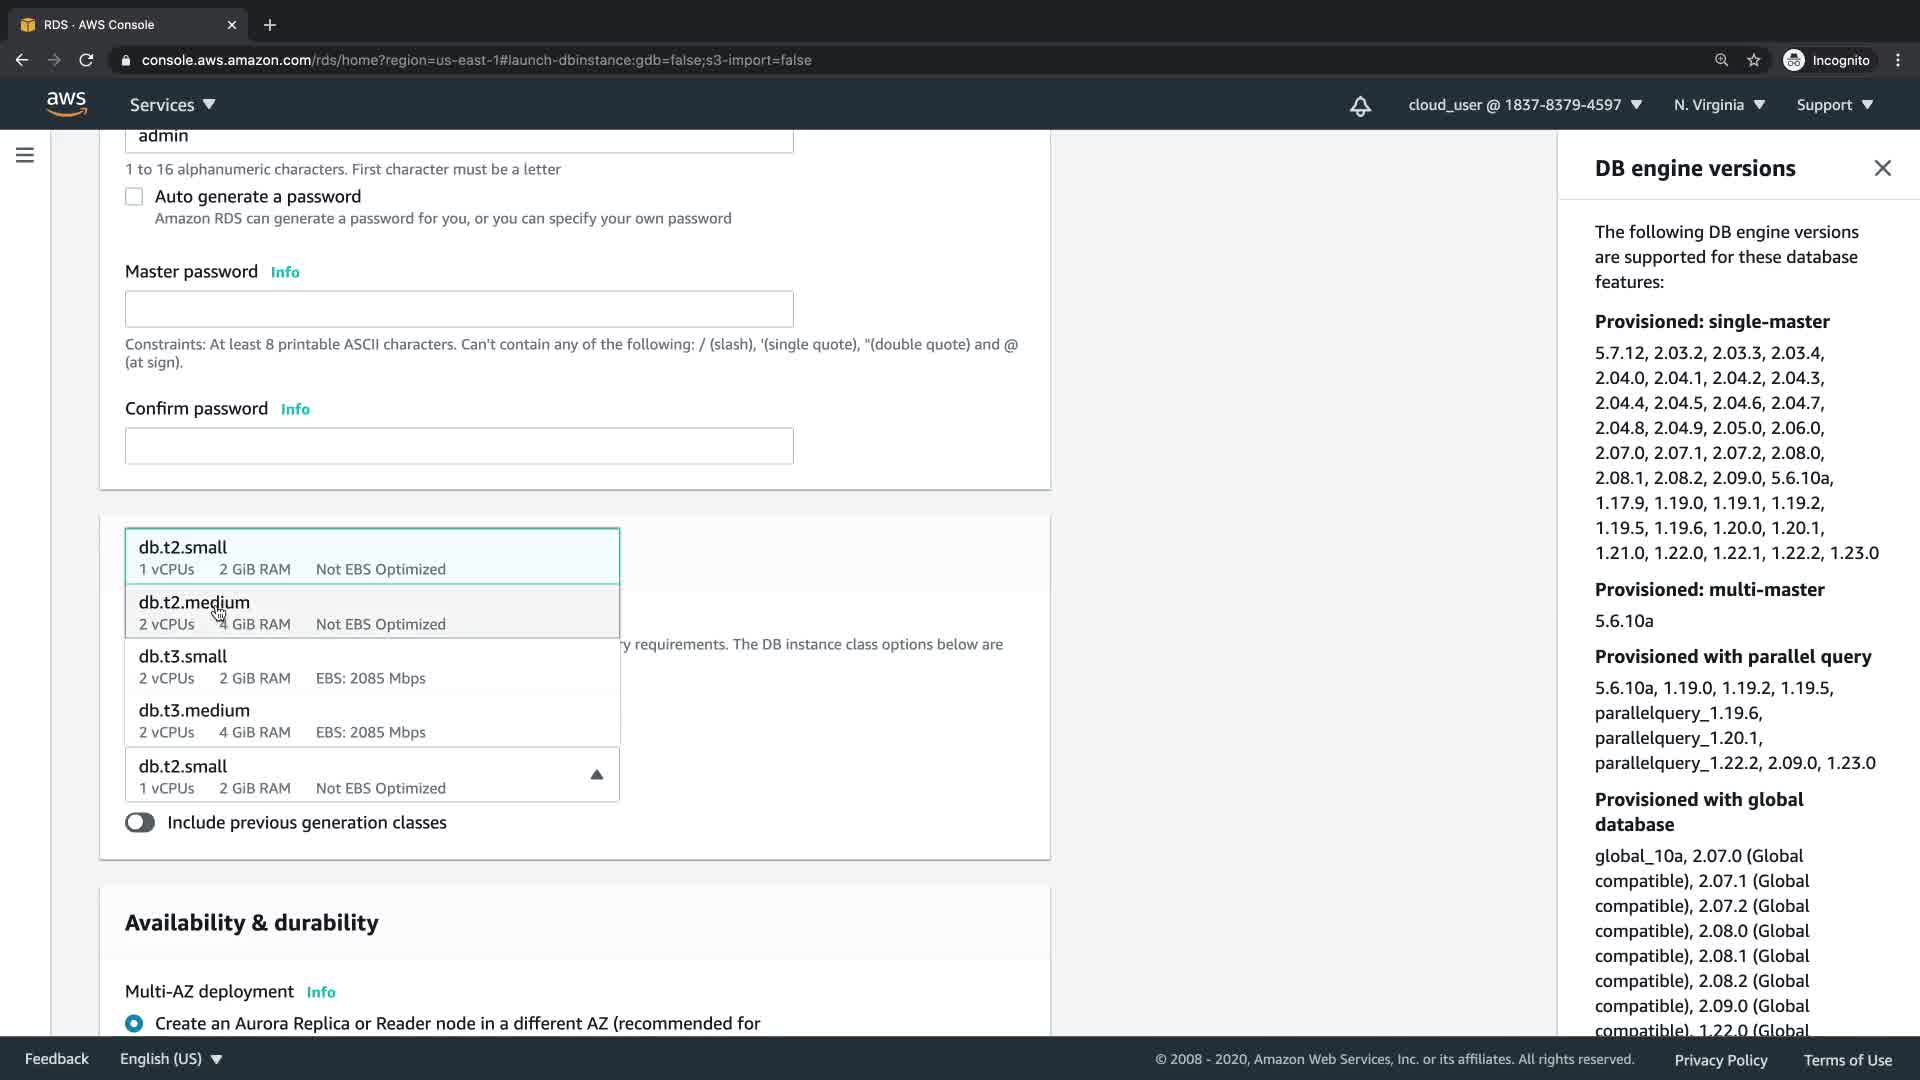Click the AWS logo home icon
This screenshot has height=1080, width=1920.
[66, 104]
